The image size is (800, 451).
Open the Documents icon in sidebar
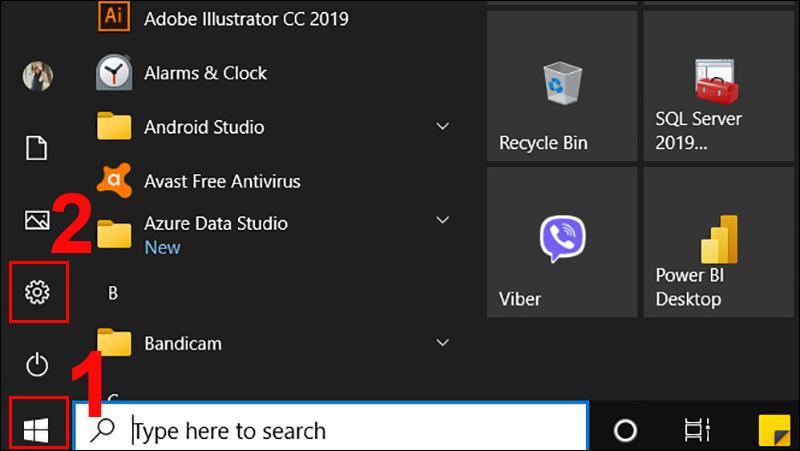(x=37, y=148)
